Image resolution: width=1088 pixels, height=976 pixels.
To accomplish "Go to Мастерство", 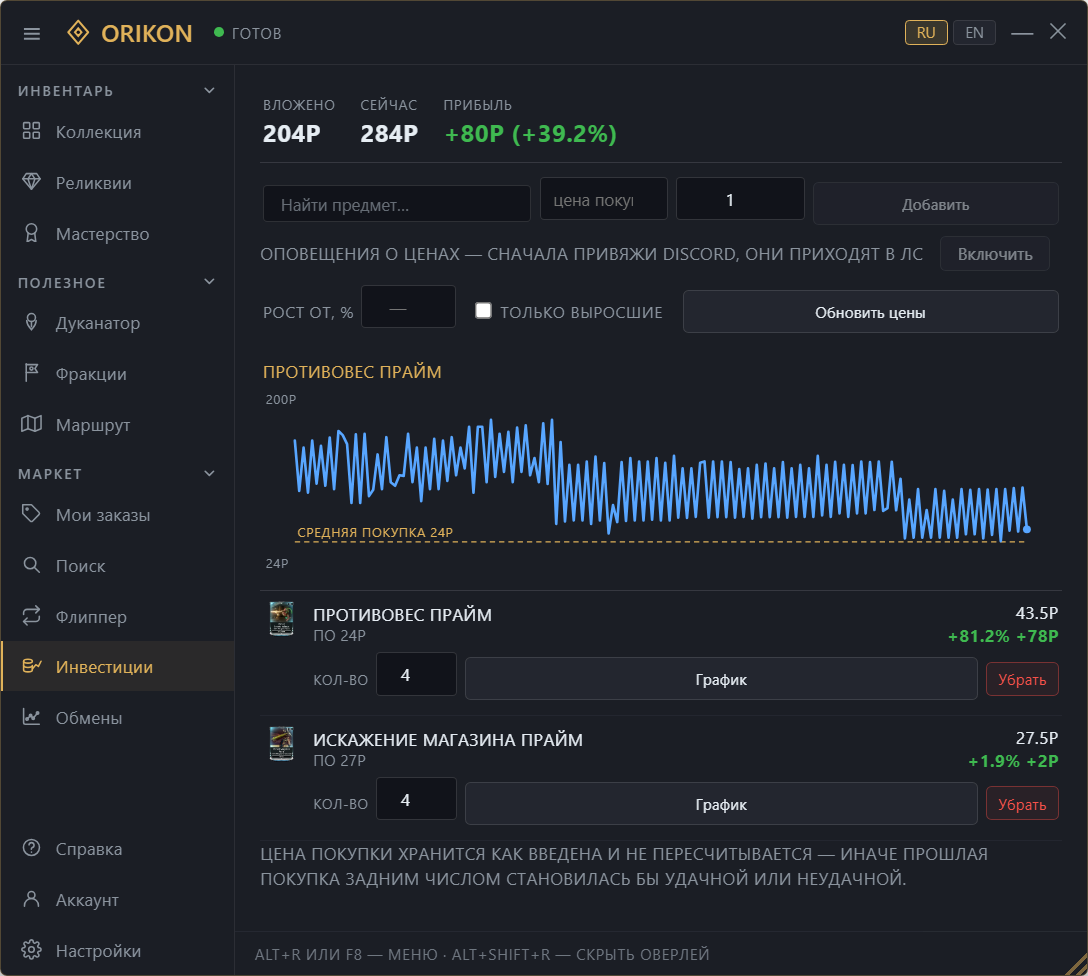I will 117,234.
